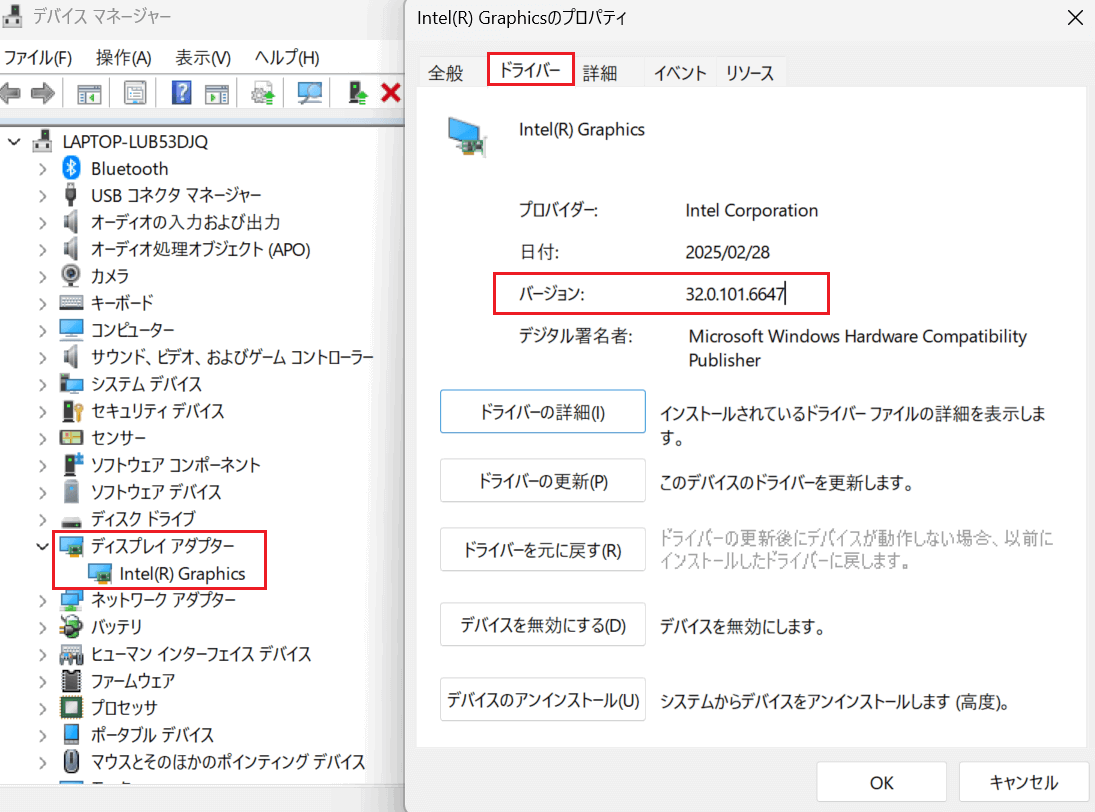
Task: Select the LAPTOP-LUB53DJQ computer icon
Action: pos(42,141)
